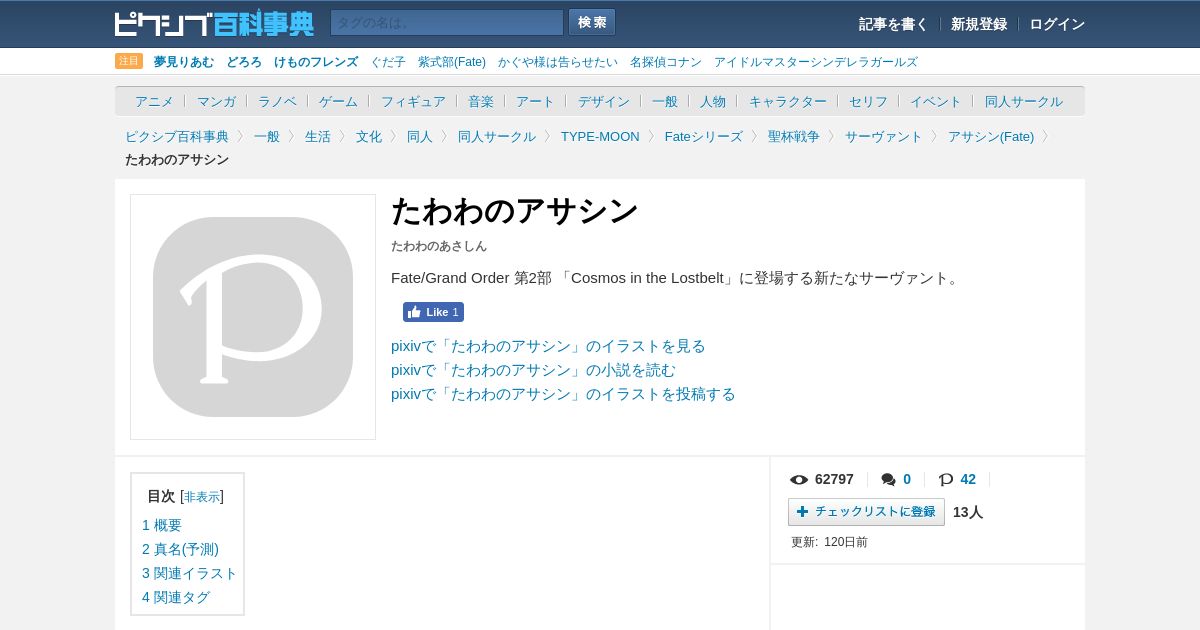Open trending tag アイドルマスターシンデレラガールズ
The height and width of the screenshot is (630, 1200).
point(816,62)
